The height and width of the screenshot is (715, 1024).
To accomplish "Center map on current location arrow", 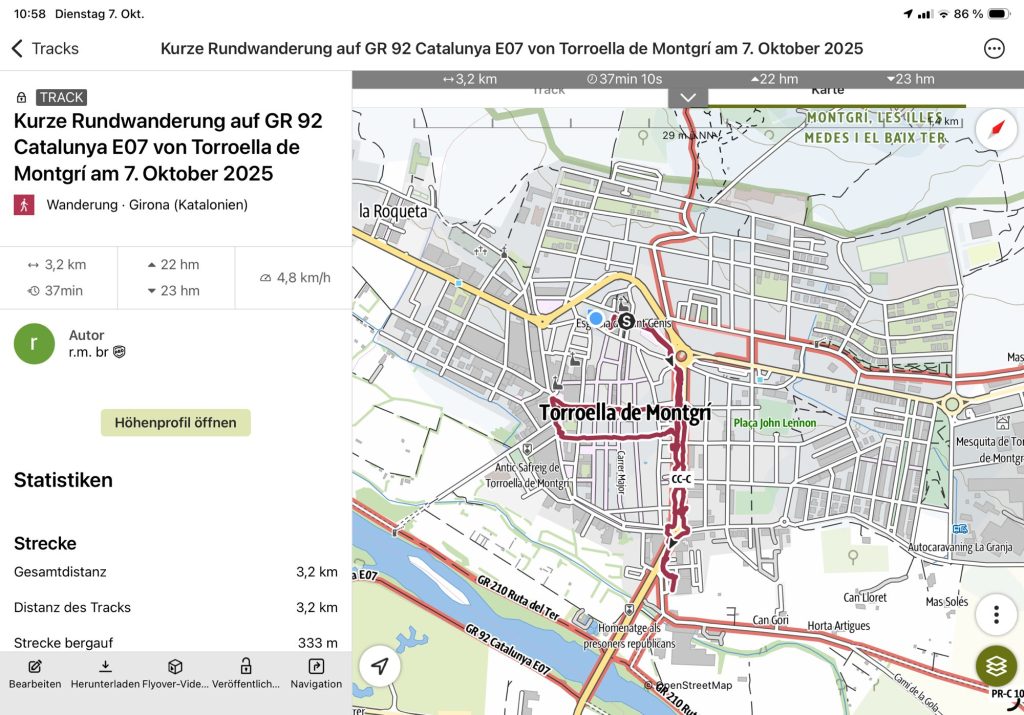I will [380, 667].
